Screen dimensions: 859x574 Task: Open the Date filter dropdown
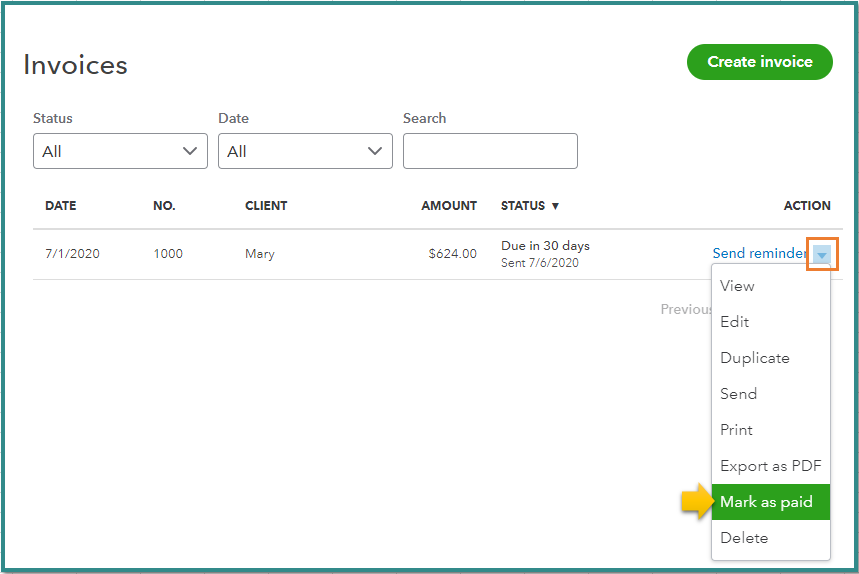tap(305, 151)
